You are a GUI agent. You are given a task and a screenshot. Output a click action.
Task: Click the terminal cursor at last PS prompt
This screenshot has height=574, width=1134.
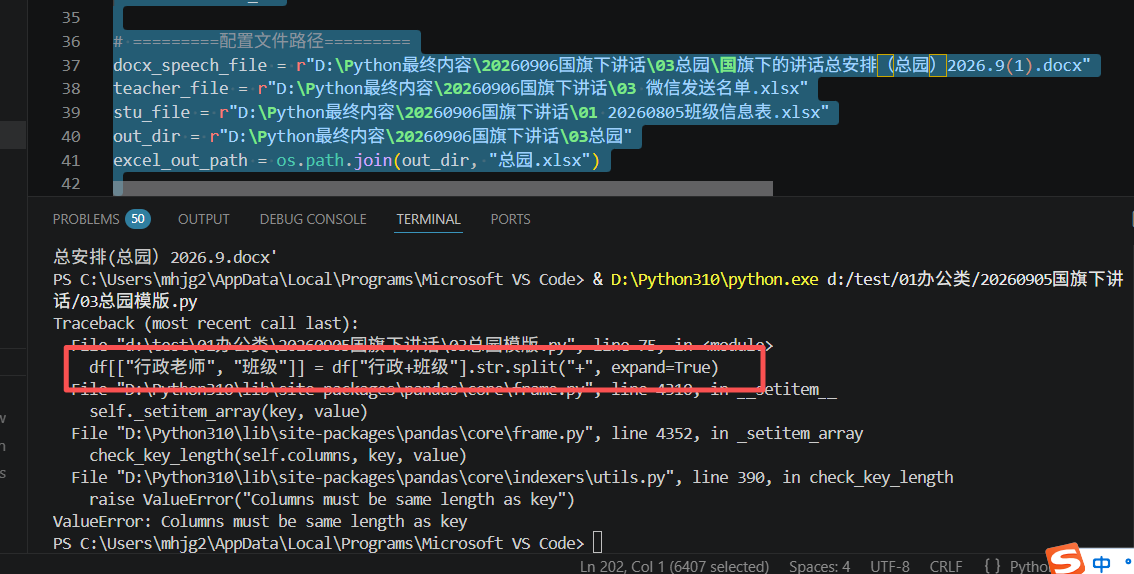point(597,542)
